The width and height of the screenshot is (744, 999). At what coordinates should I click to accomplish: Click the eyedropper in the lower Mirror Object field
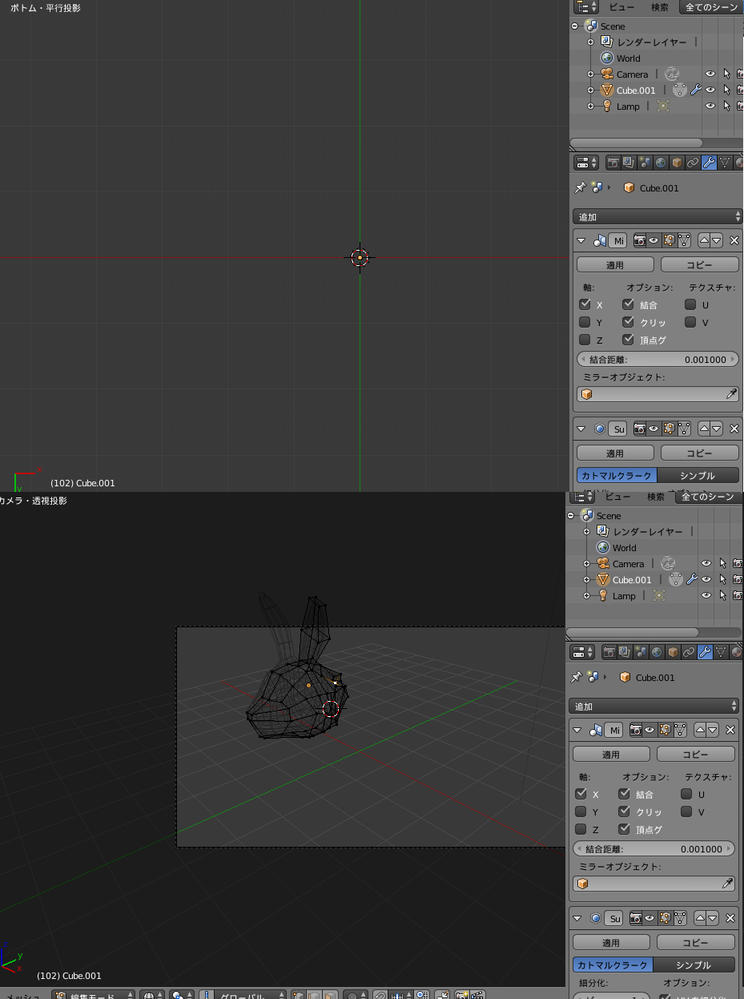(x=727, y=884)
